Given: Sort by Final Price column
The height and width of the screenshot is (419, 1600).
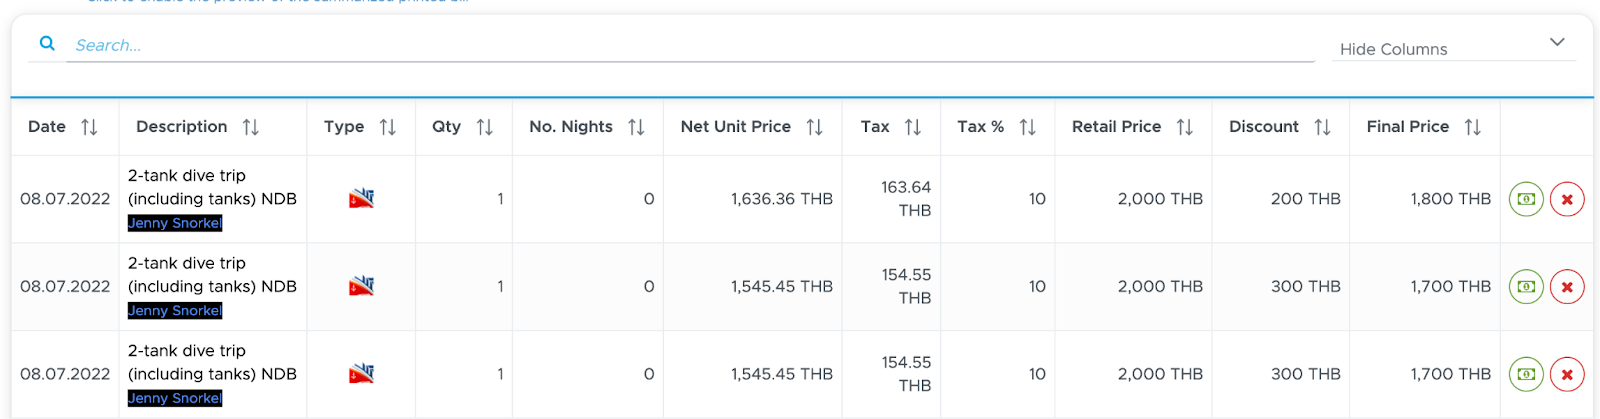Looking at the screenshot, I should pyautogui.click(x=1472, y=127).
